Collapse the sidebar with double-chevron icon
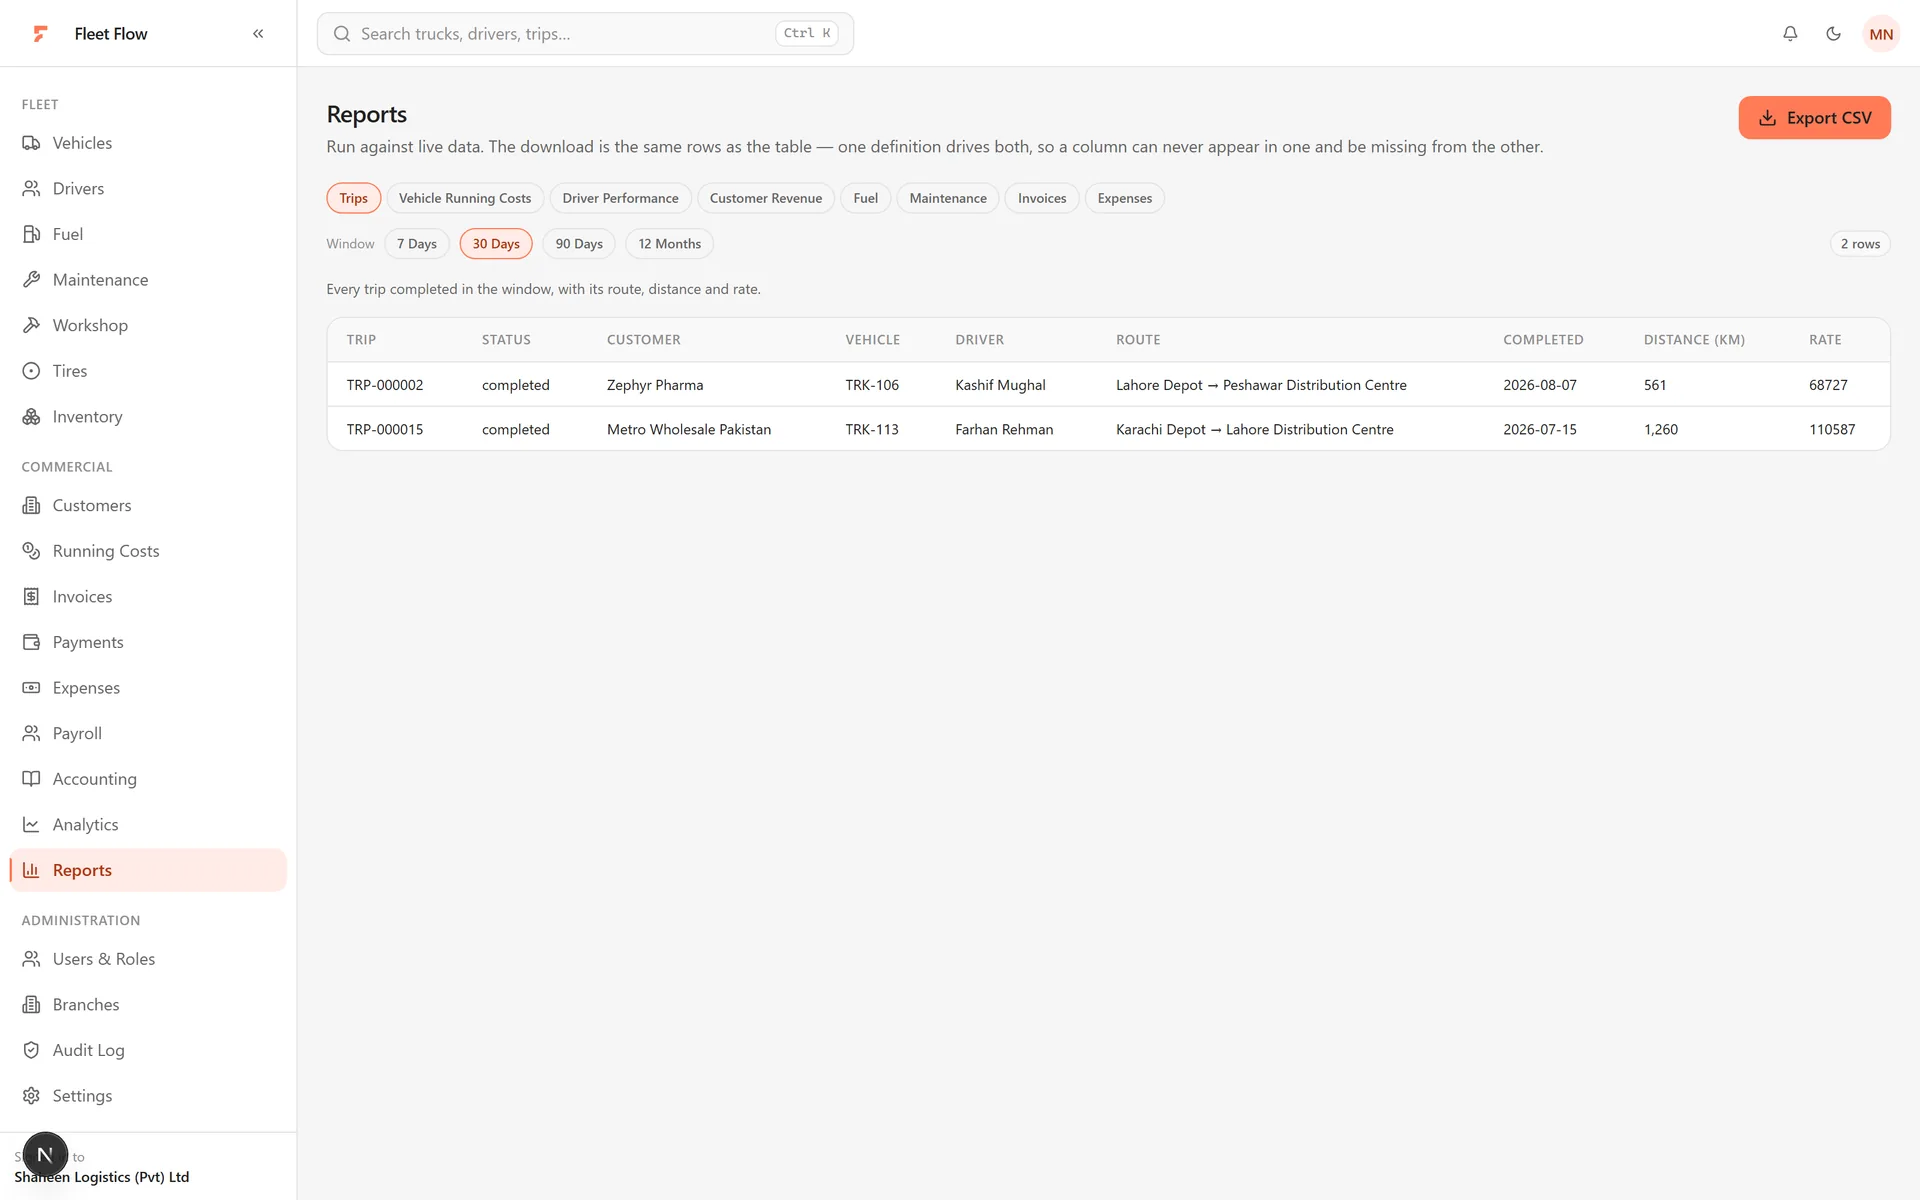1920x1200 pixels. (258, 34)
